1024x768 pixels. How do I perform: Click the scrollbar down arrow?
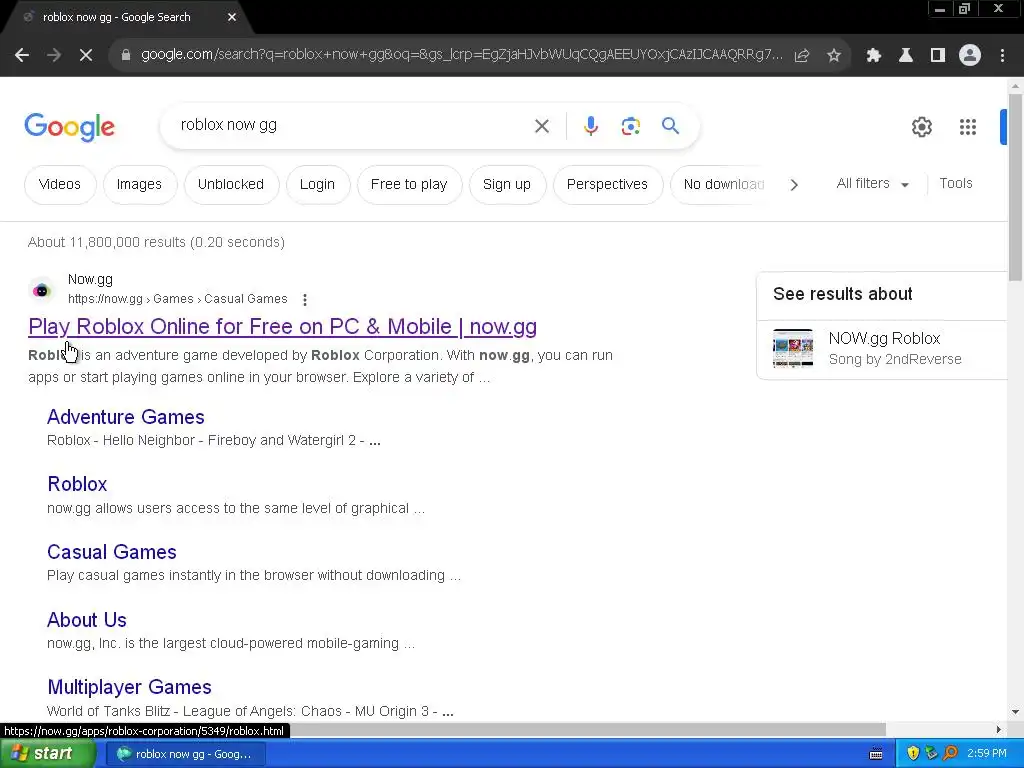pyautogui.click(x=1015, y=712)
